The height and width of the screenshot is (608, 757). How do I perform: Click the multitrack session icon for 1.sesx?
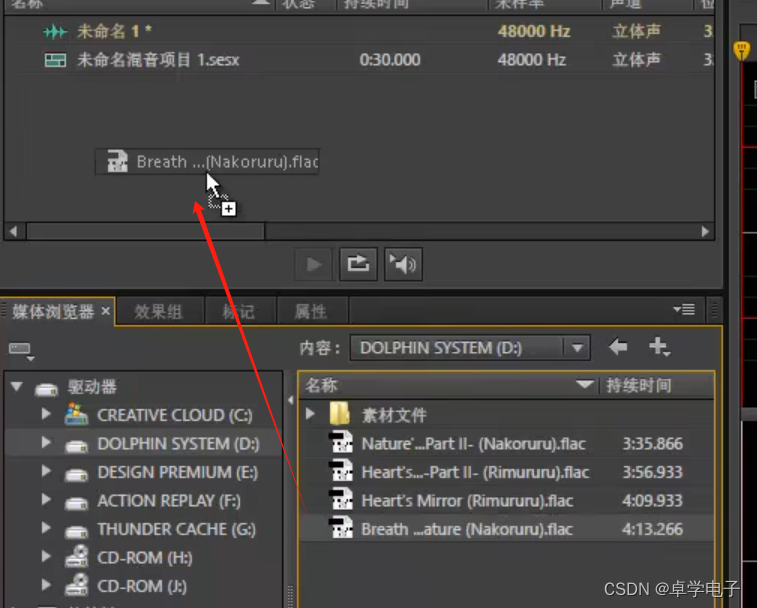55,60
